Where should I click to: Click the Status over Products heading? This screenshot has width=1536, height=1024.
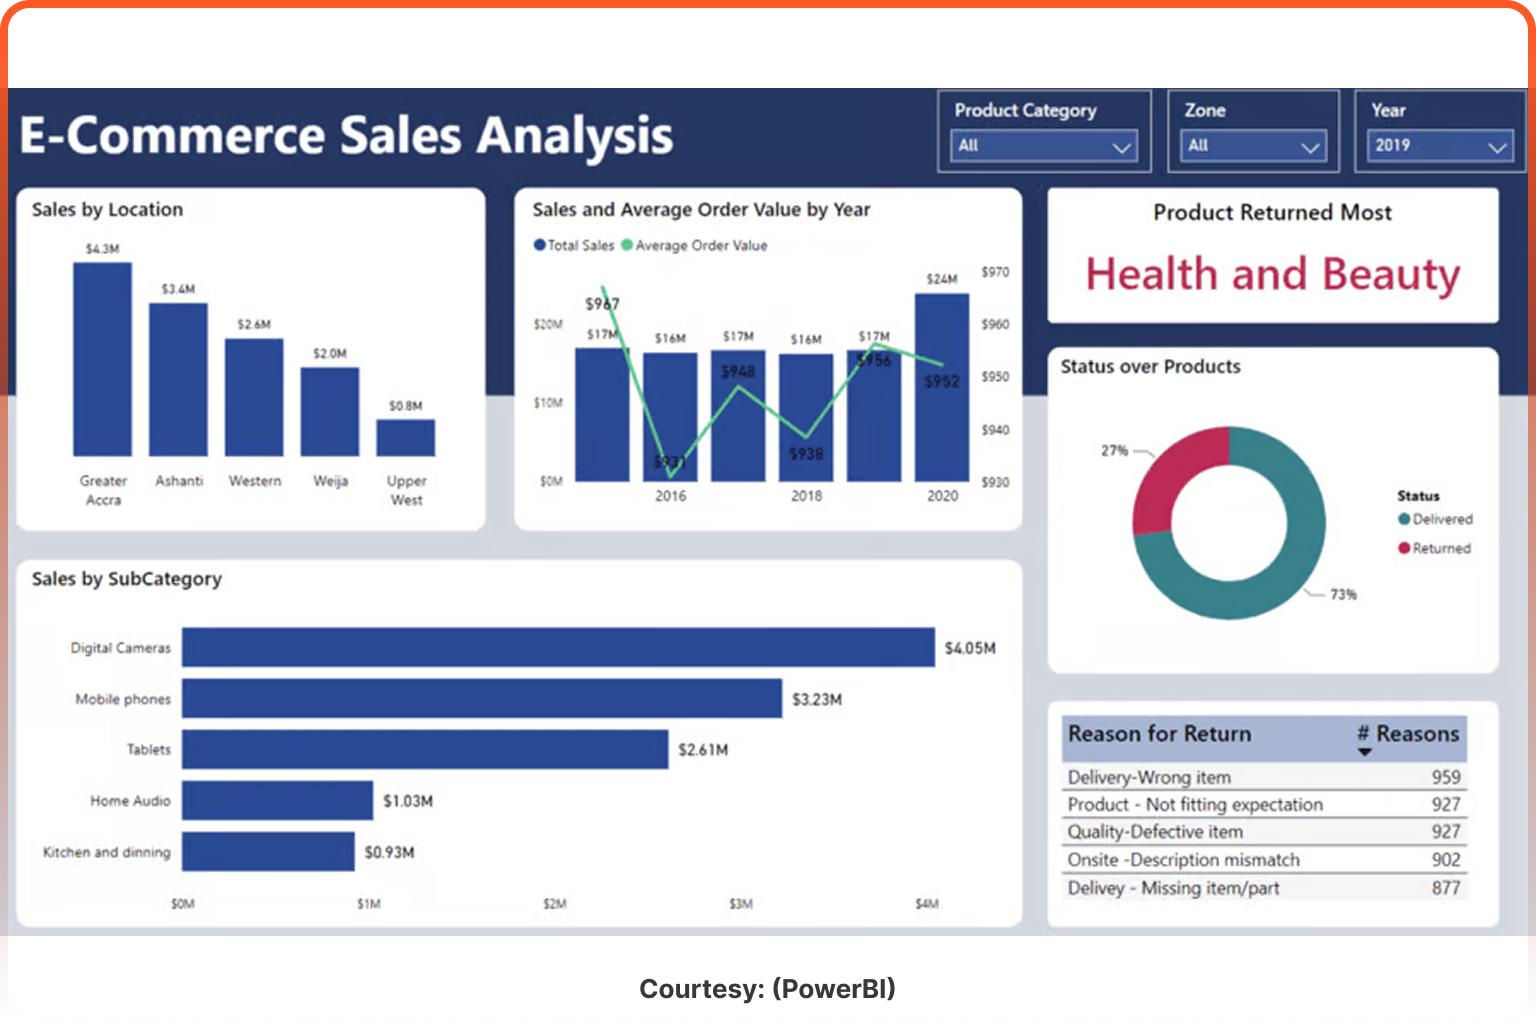[x=1150, y=367]
